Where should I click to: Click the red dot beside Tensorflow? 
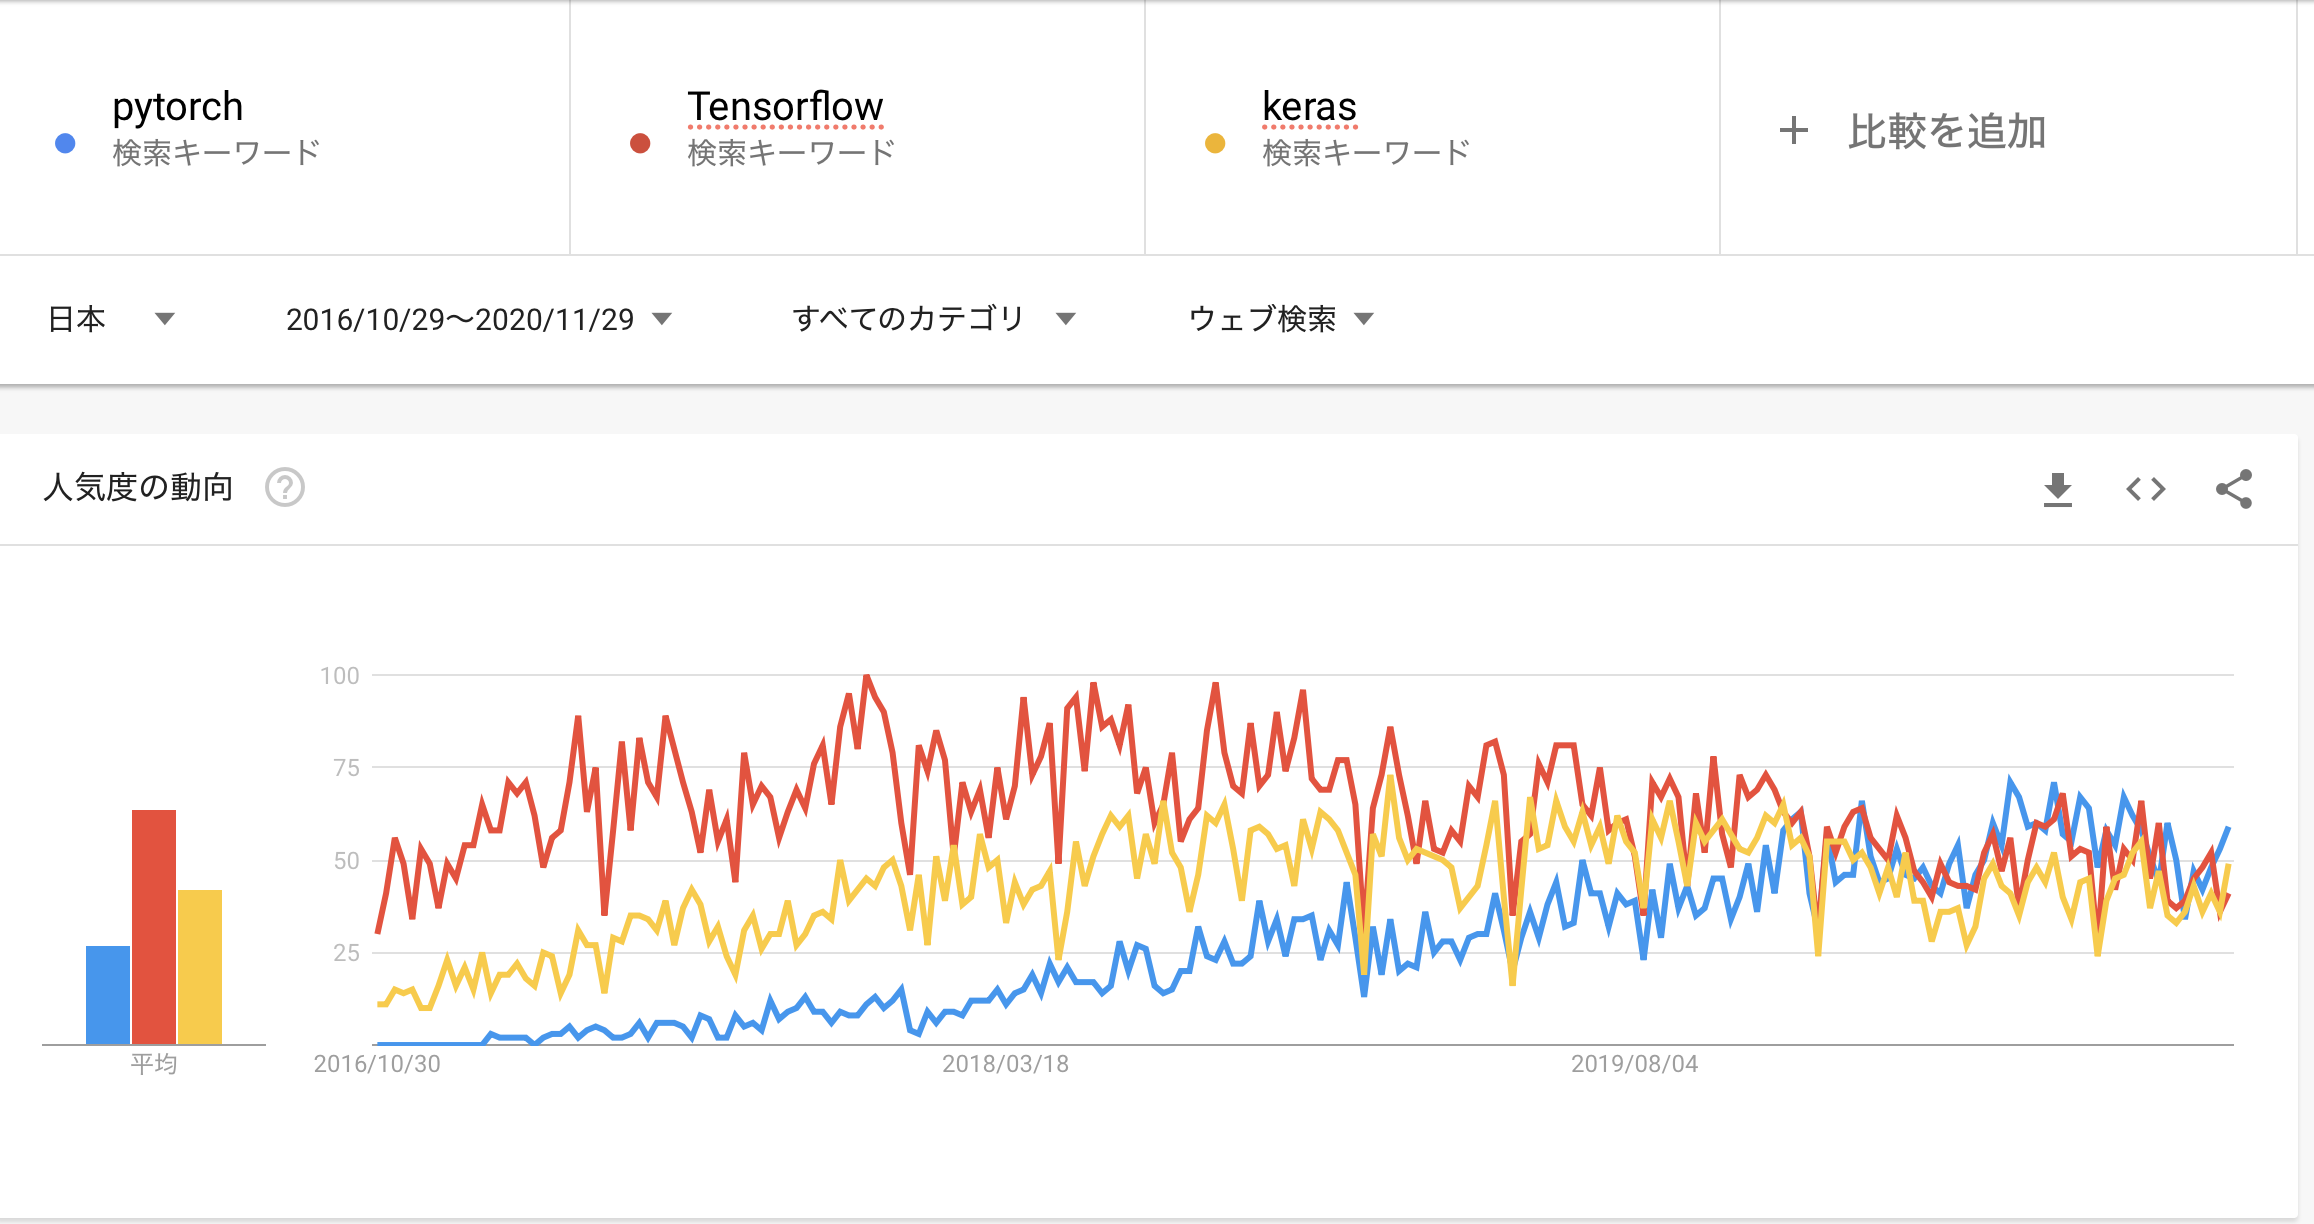640,143
